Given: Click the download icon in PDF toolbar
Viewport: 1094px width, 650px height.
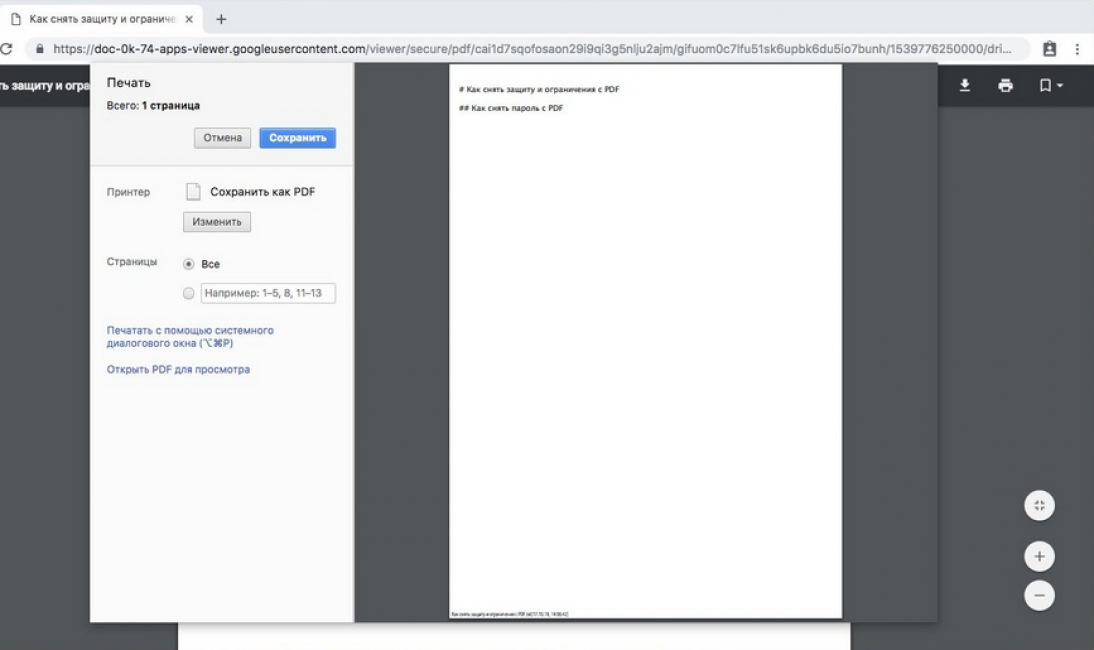Looking at the screenshot, I should [965, 86].
